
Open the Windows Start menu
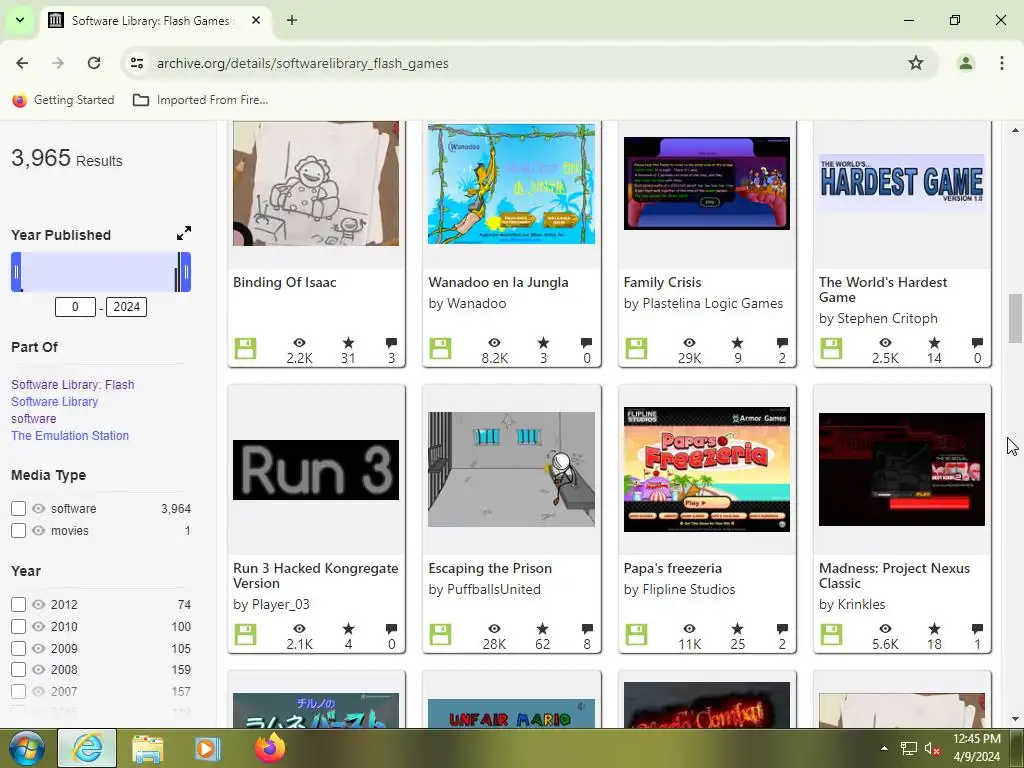(27, 748)
